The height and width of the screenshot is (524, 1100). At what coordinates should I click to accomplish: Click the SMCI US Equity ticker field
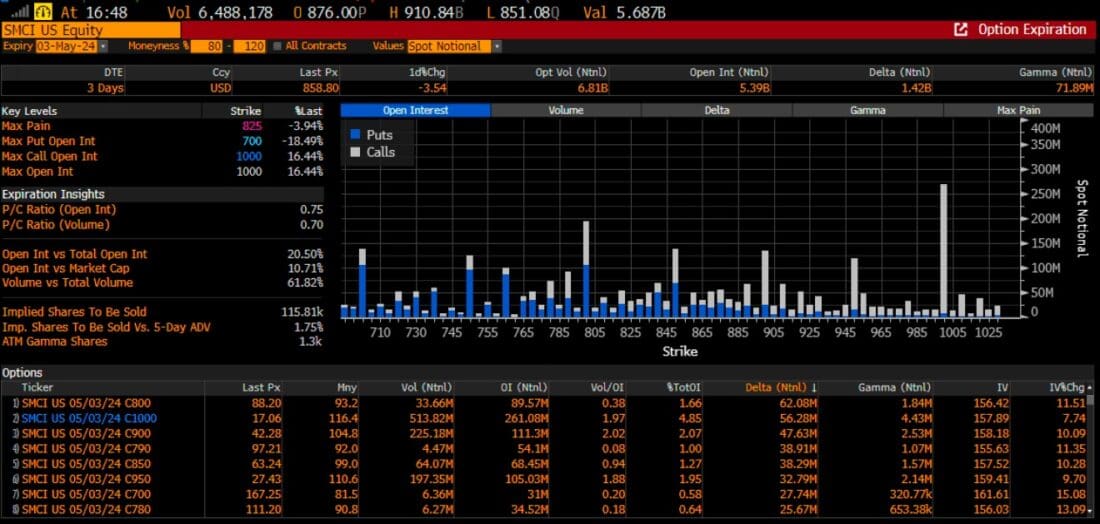[x=90, y=30]
